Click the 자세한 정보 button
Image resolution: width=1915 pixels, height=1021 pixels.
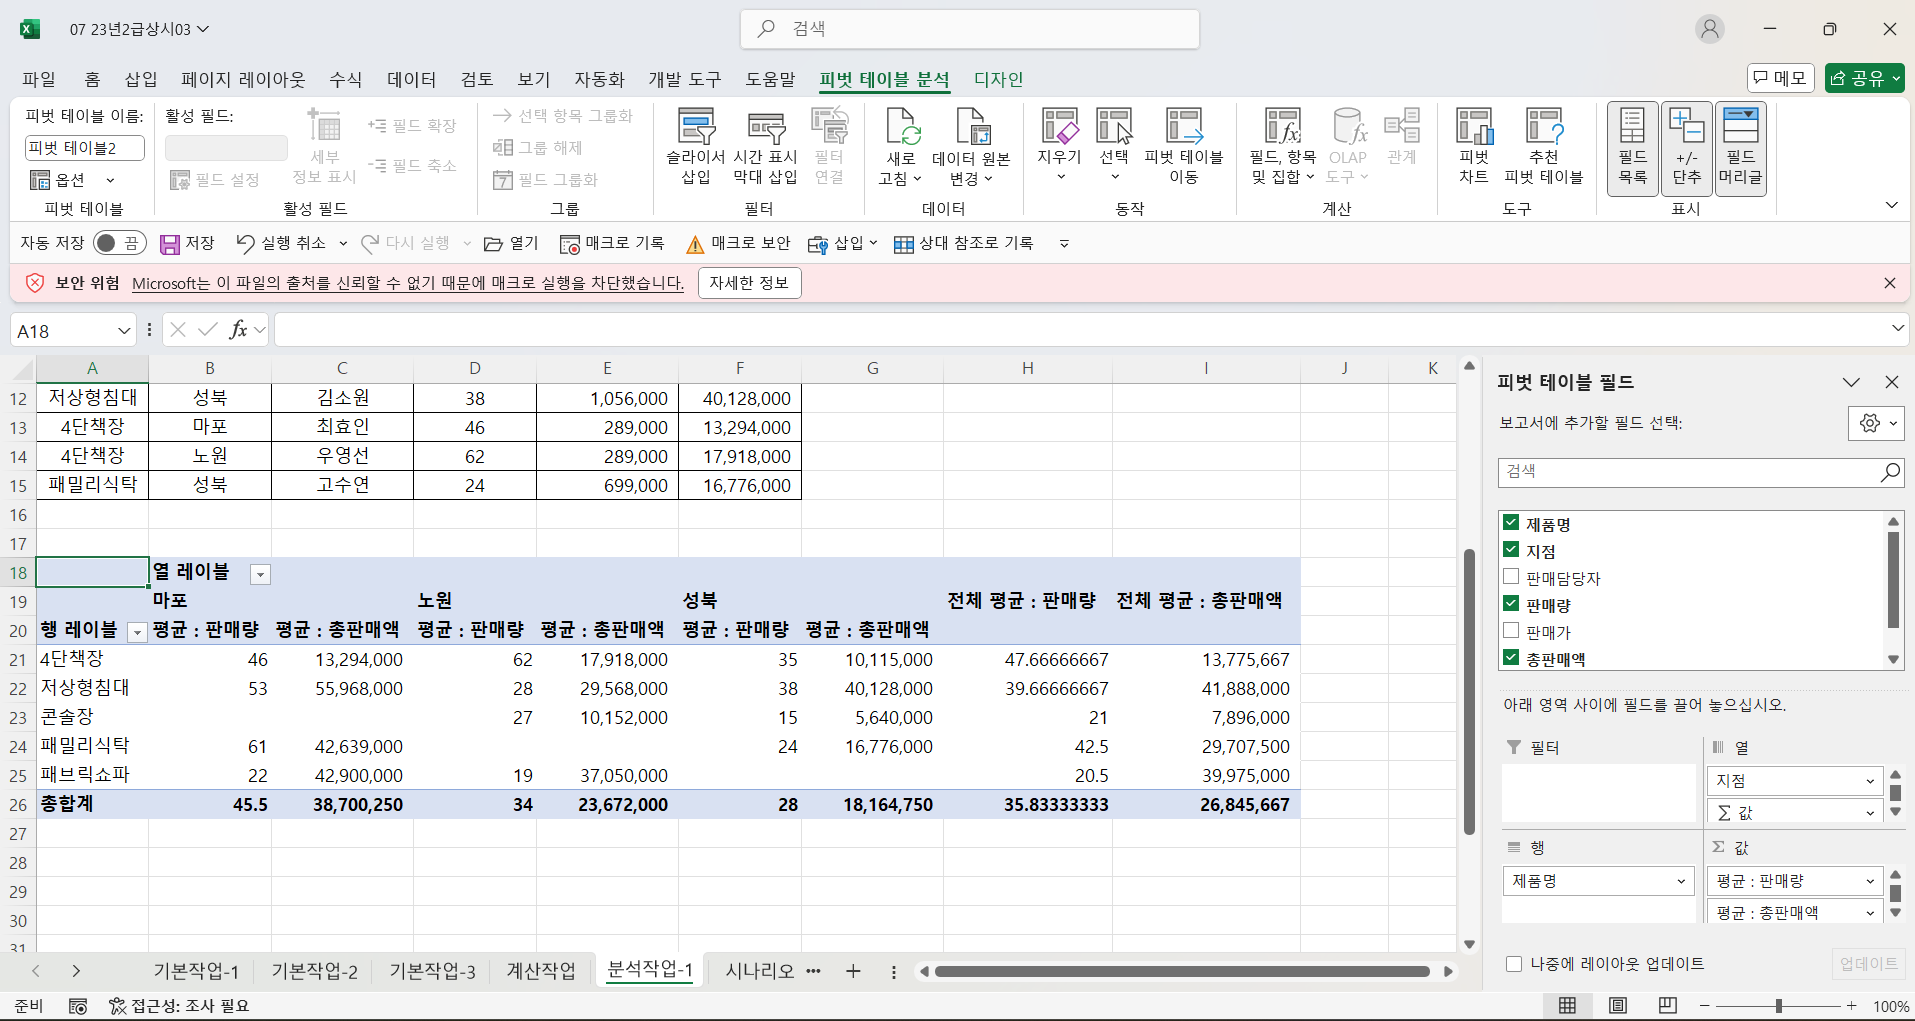(749, 283)
